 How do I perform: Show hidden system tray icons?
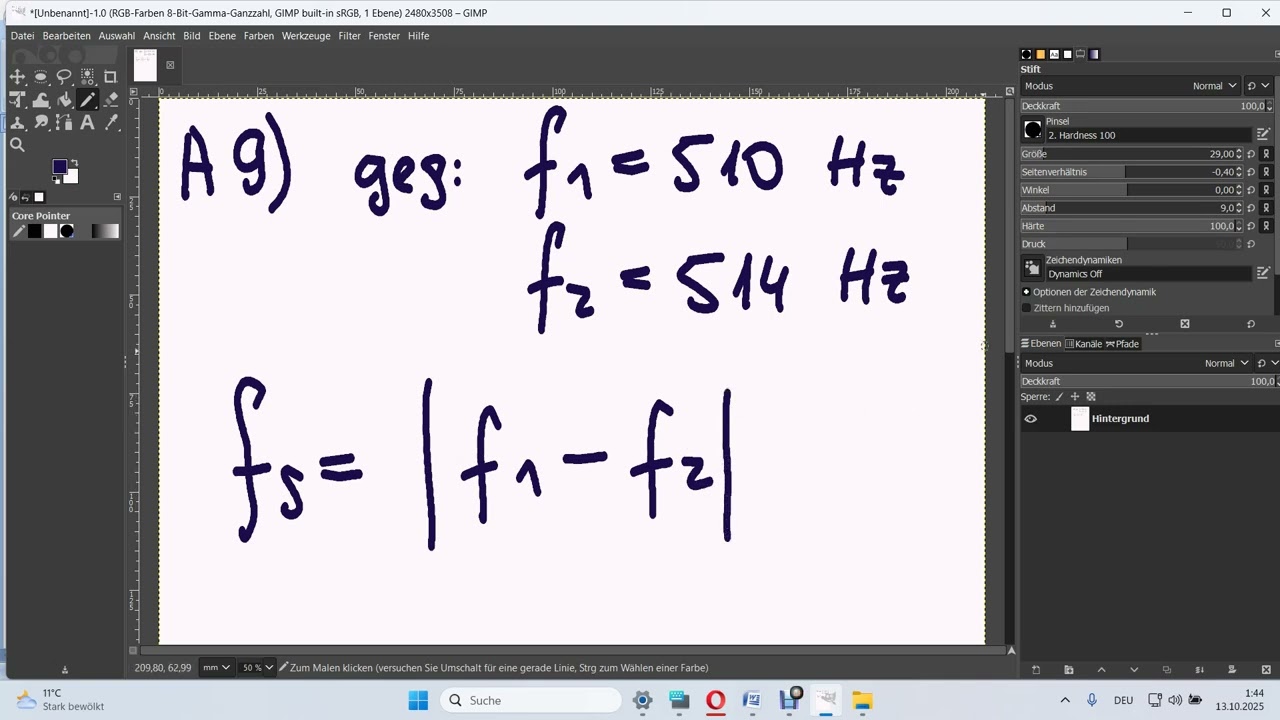click(x=1065, y=700)
